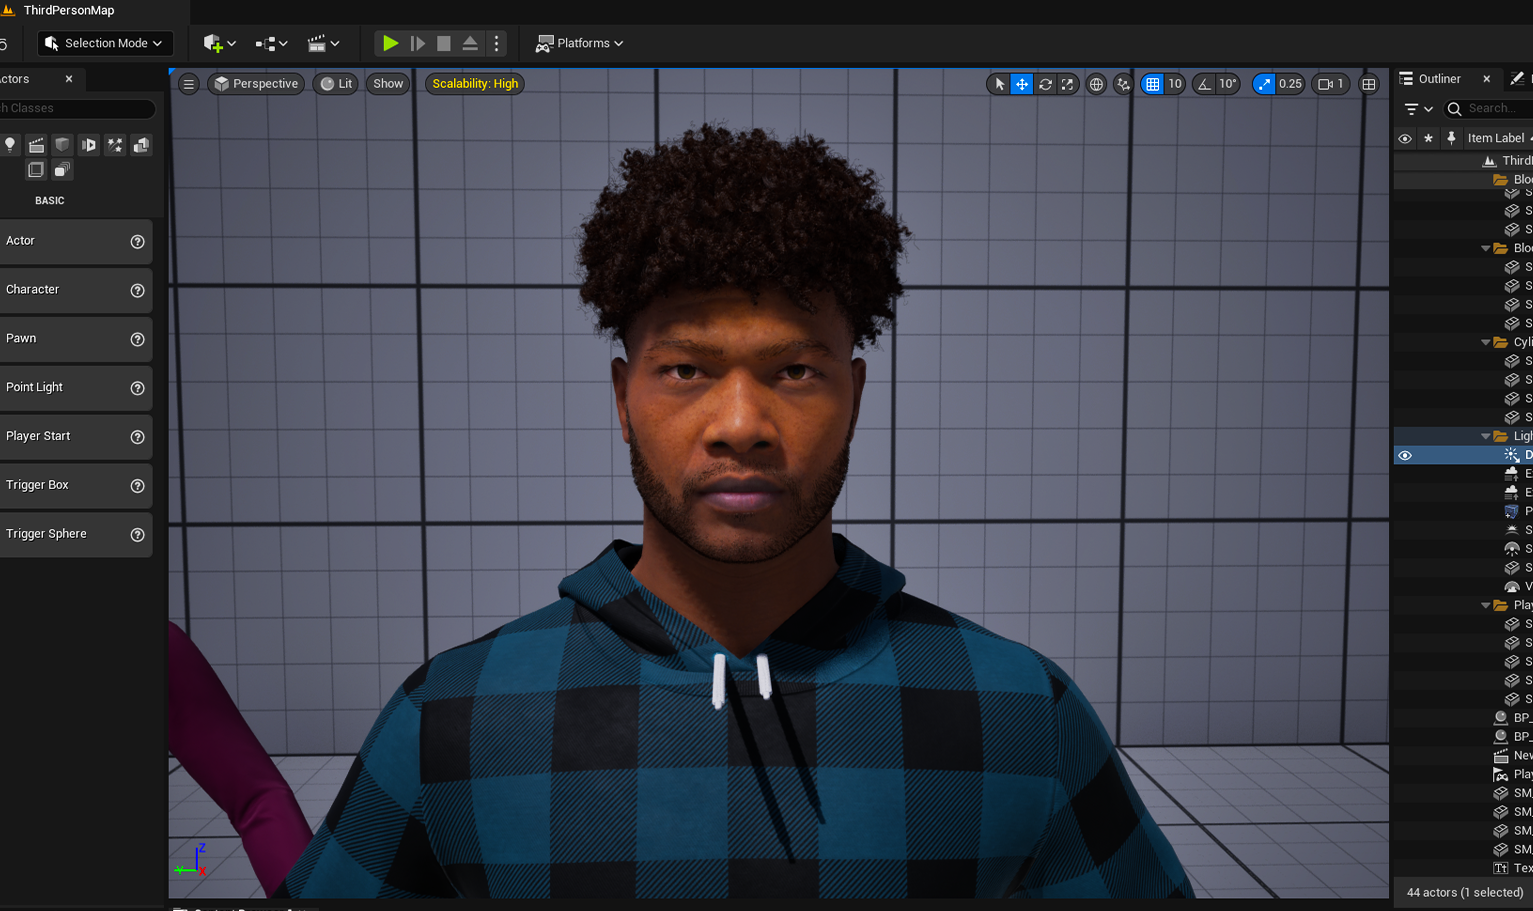Select media play-arrow category in Place Actors

coord(88,145)
